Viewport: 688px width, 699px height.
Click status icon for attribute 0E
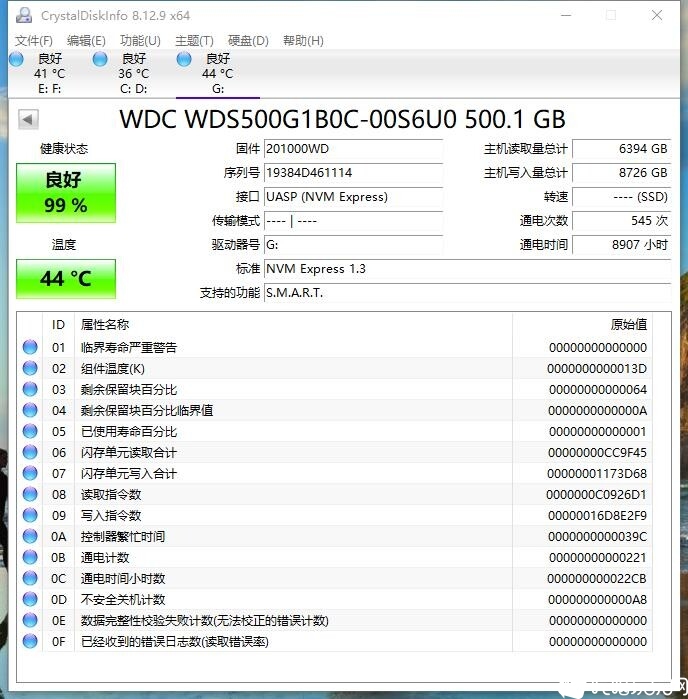30,620
